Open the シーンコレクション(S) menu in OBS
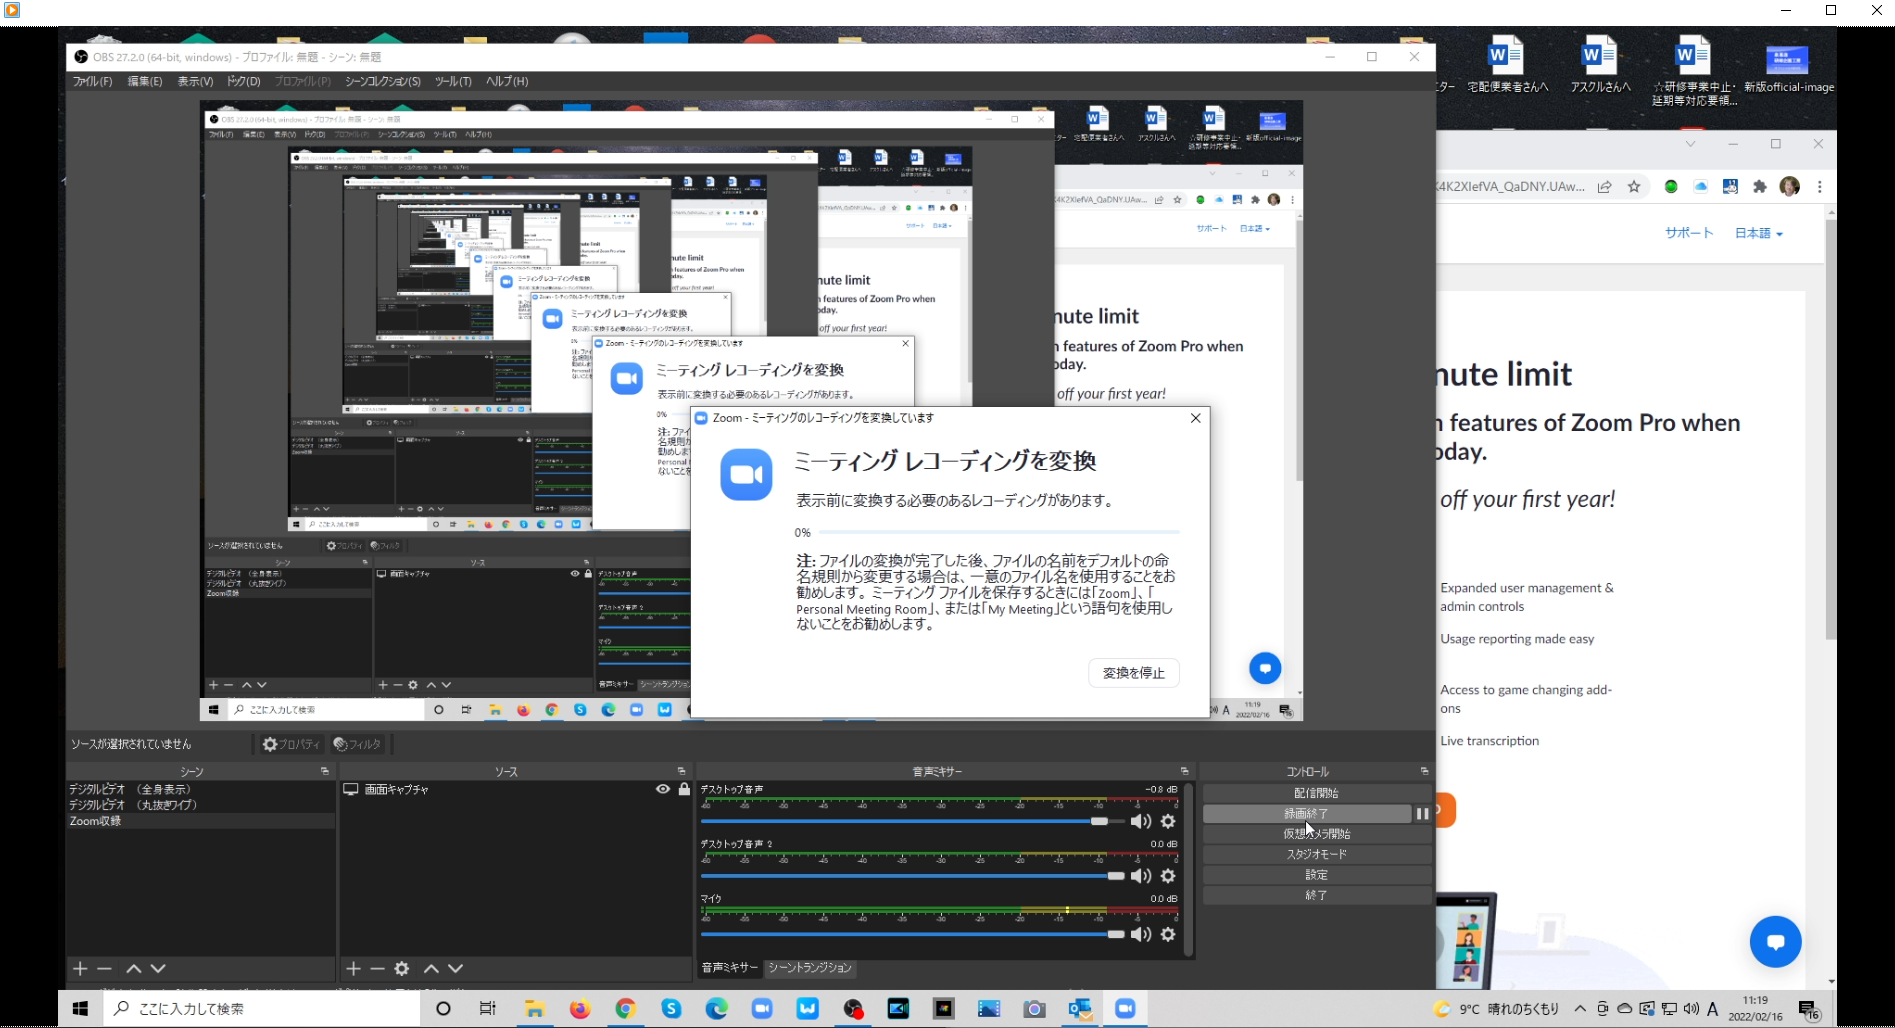This screenshot has height=1028, width=1895. point(383,81)
